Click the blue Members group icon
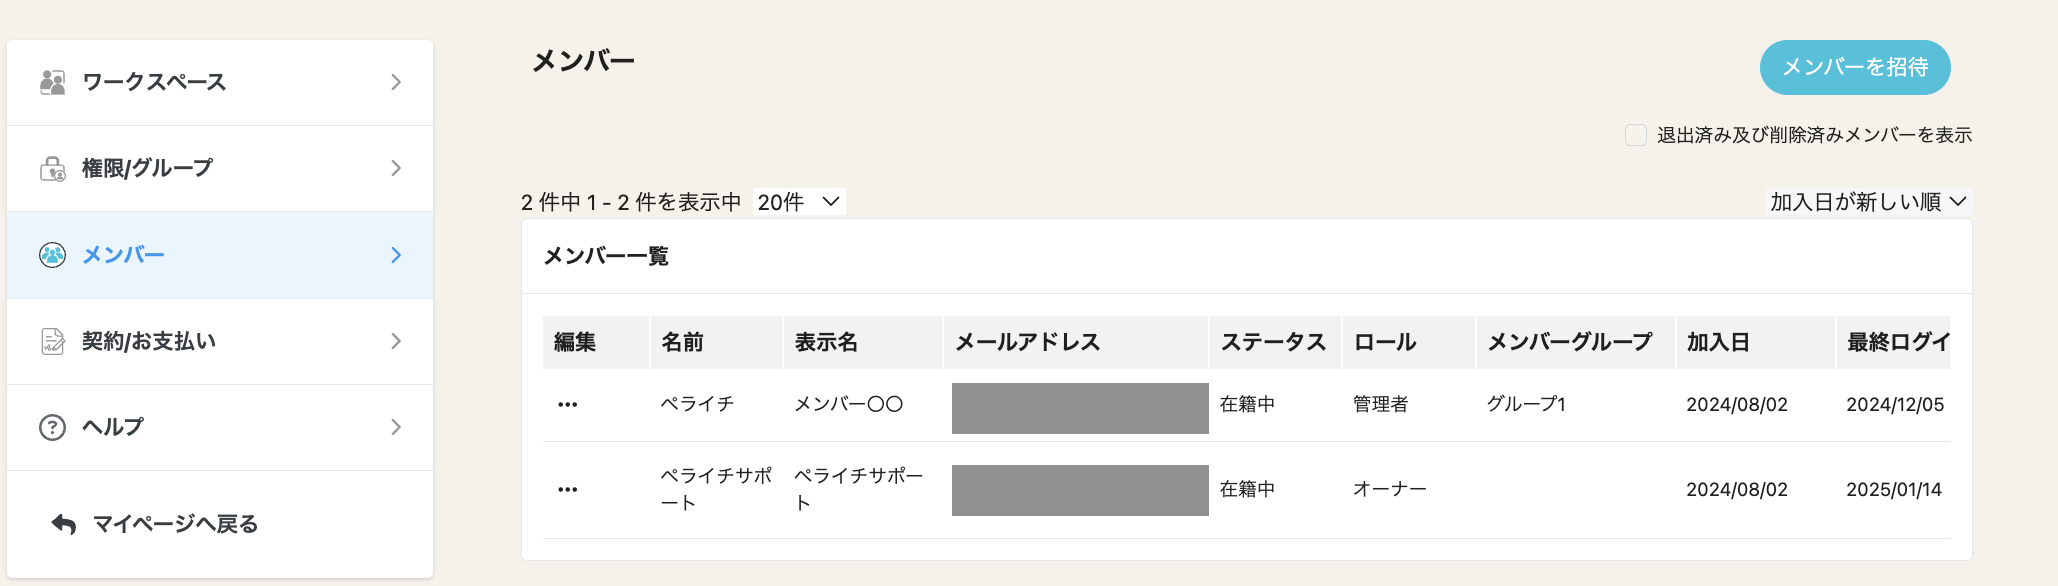 pos(52,255)
